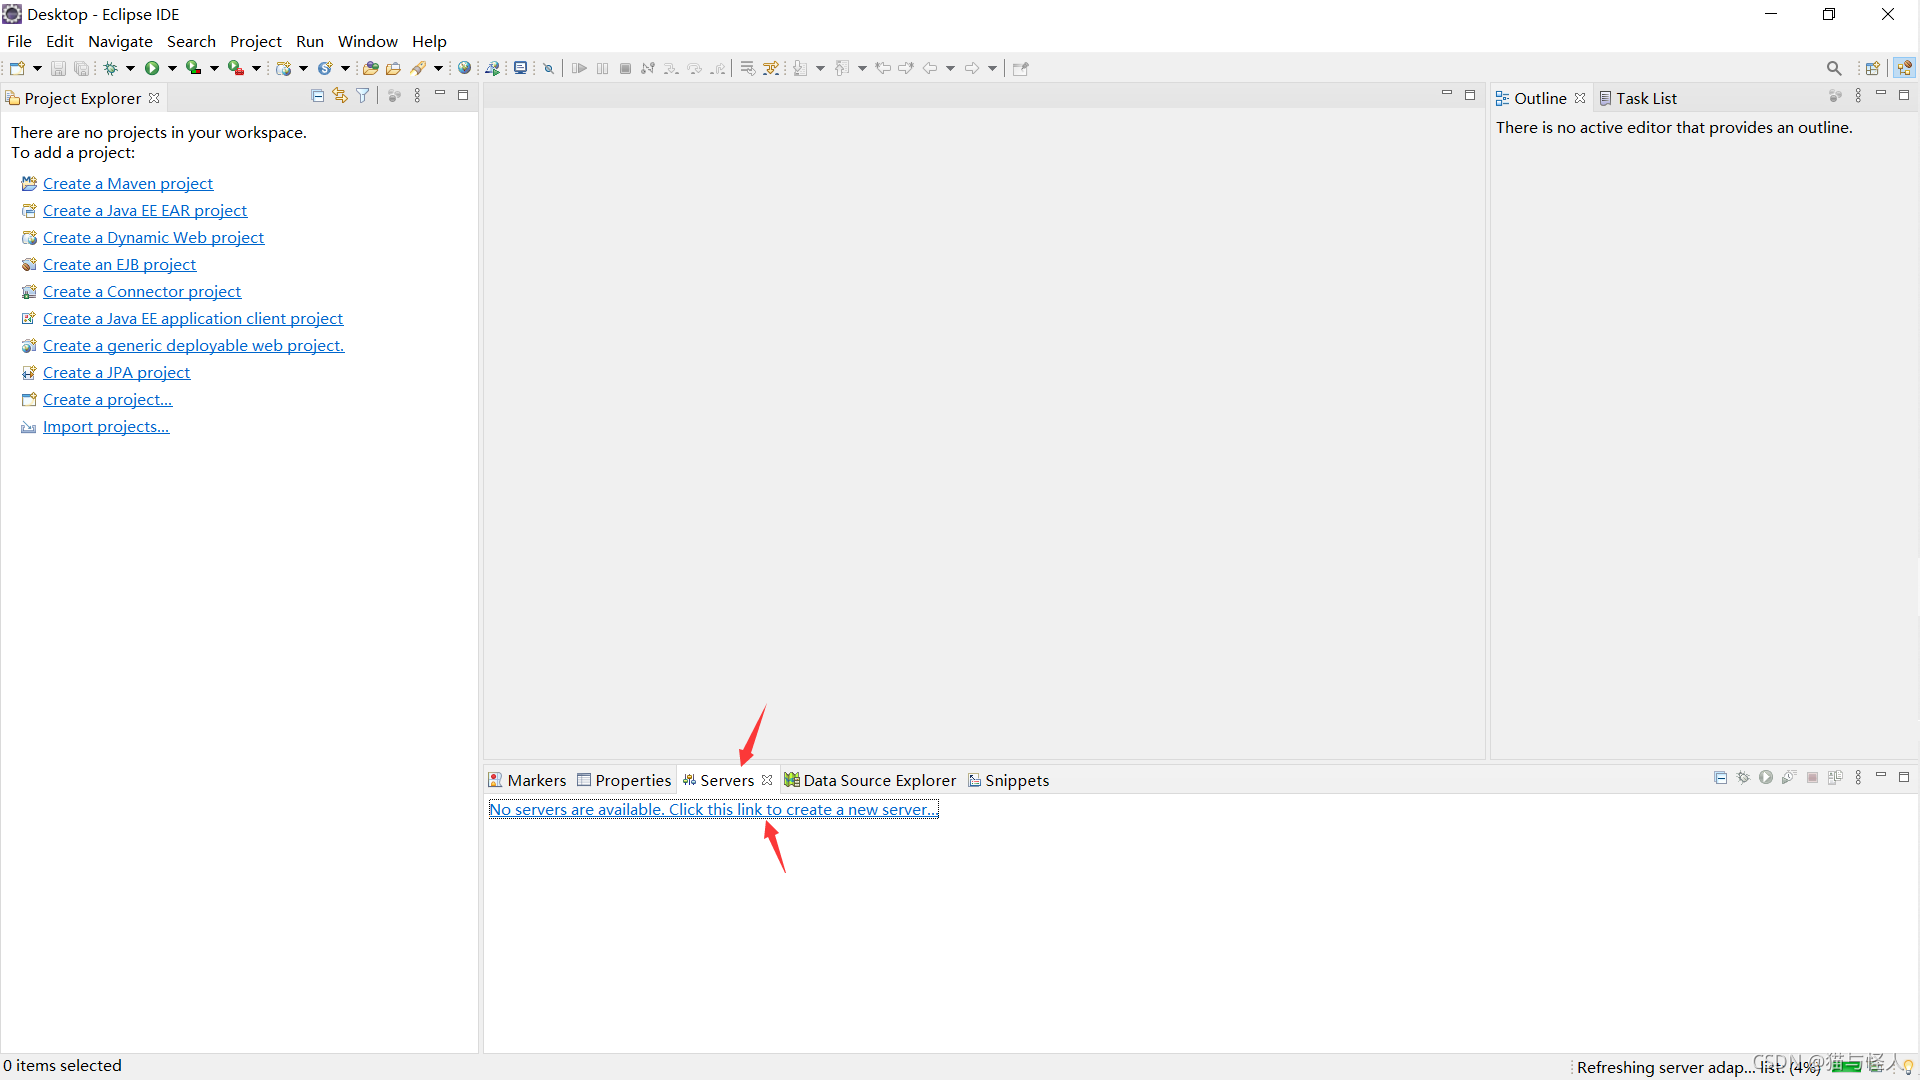This screenshot has height=1080, width=1920.
Task: Click the New file toolbar icon
Action: [17, 68]
